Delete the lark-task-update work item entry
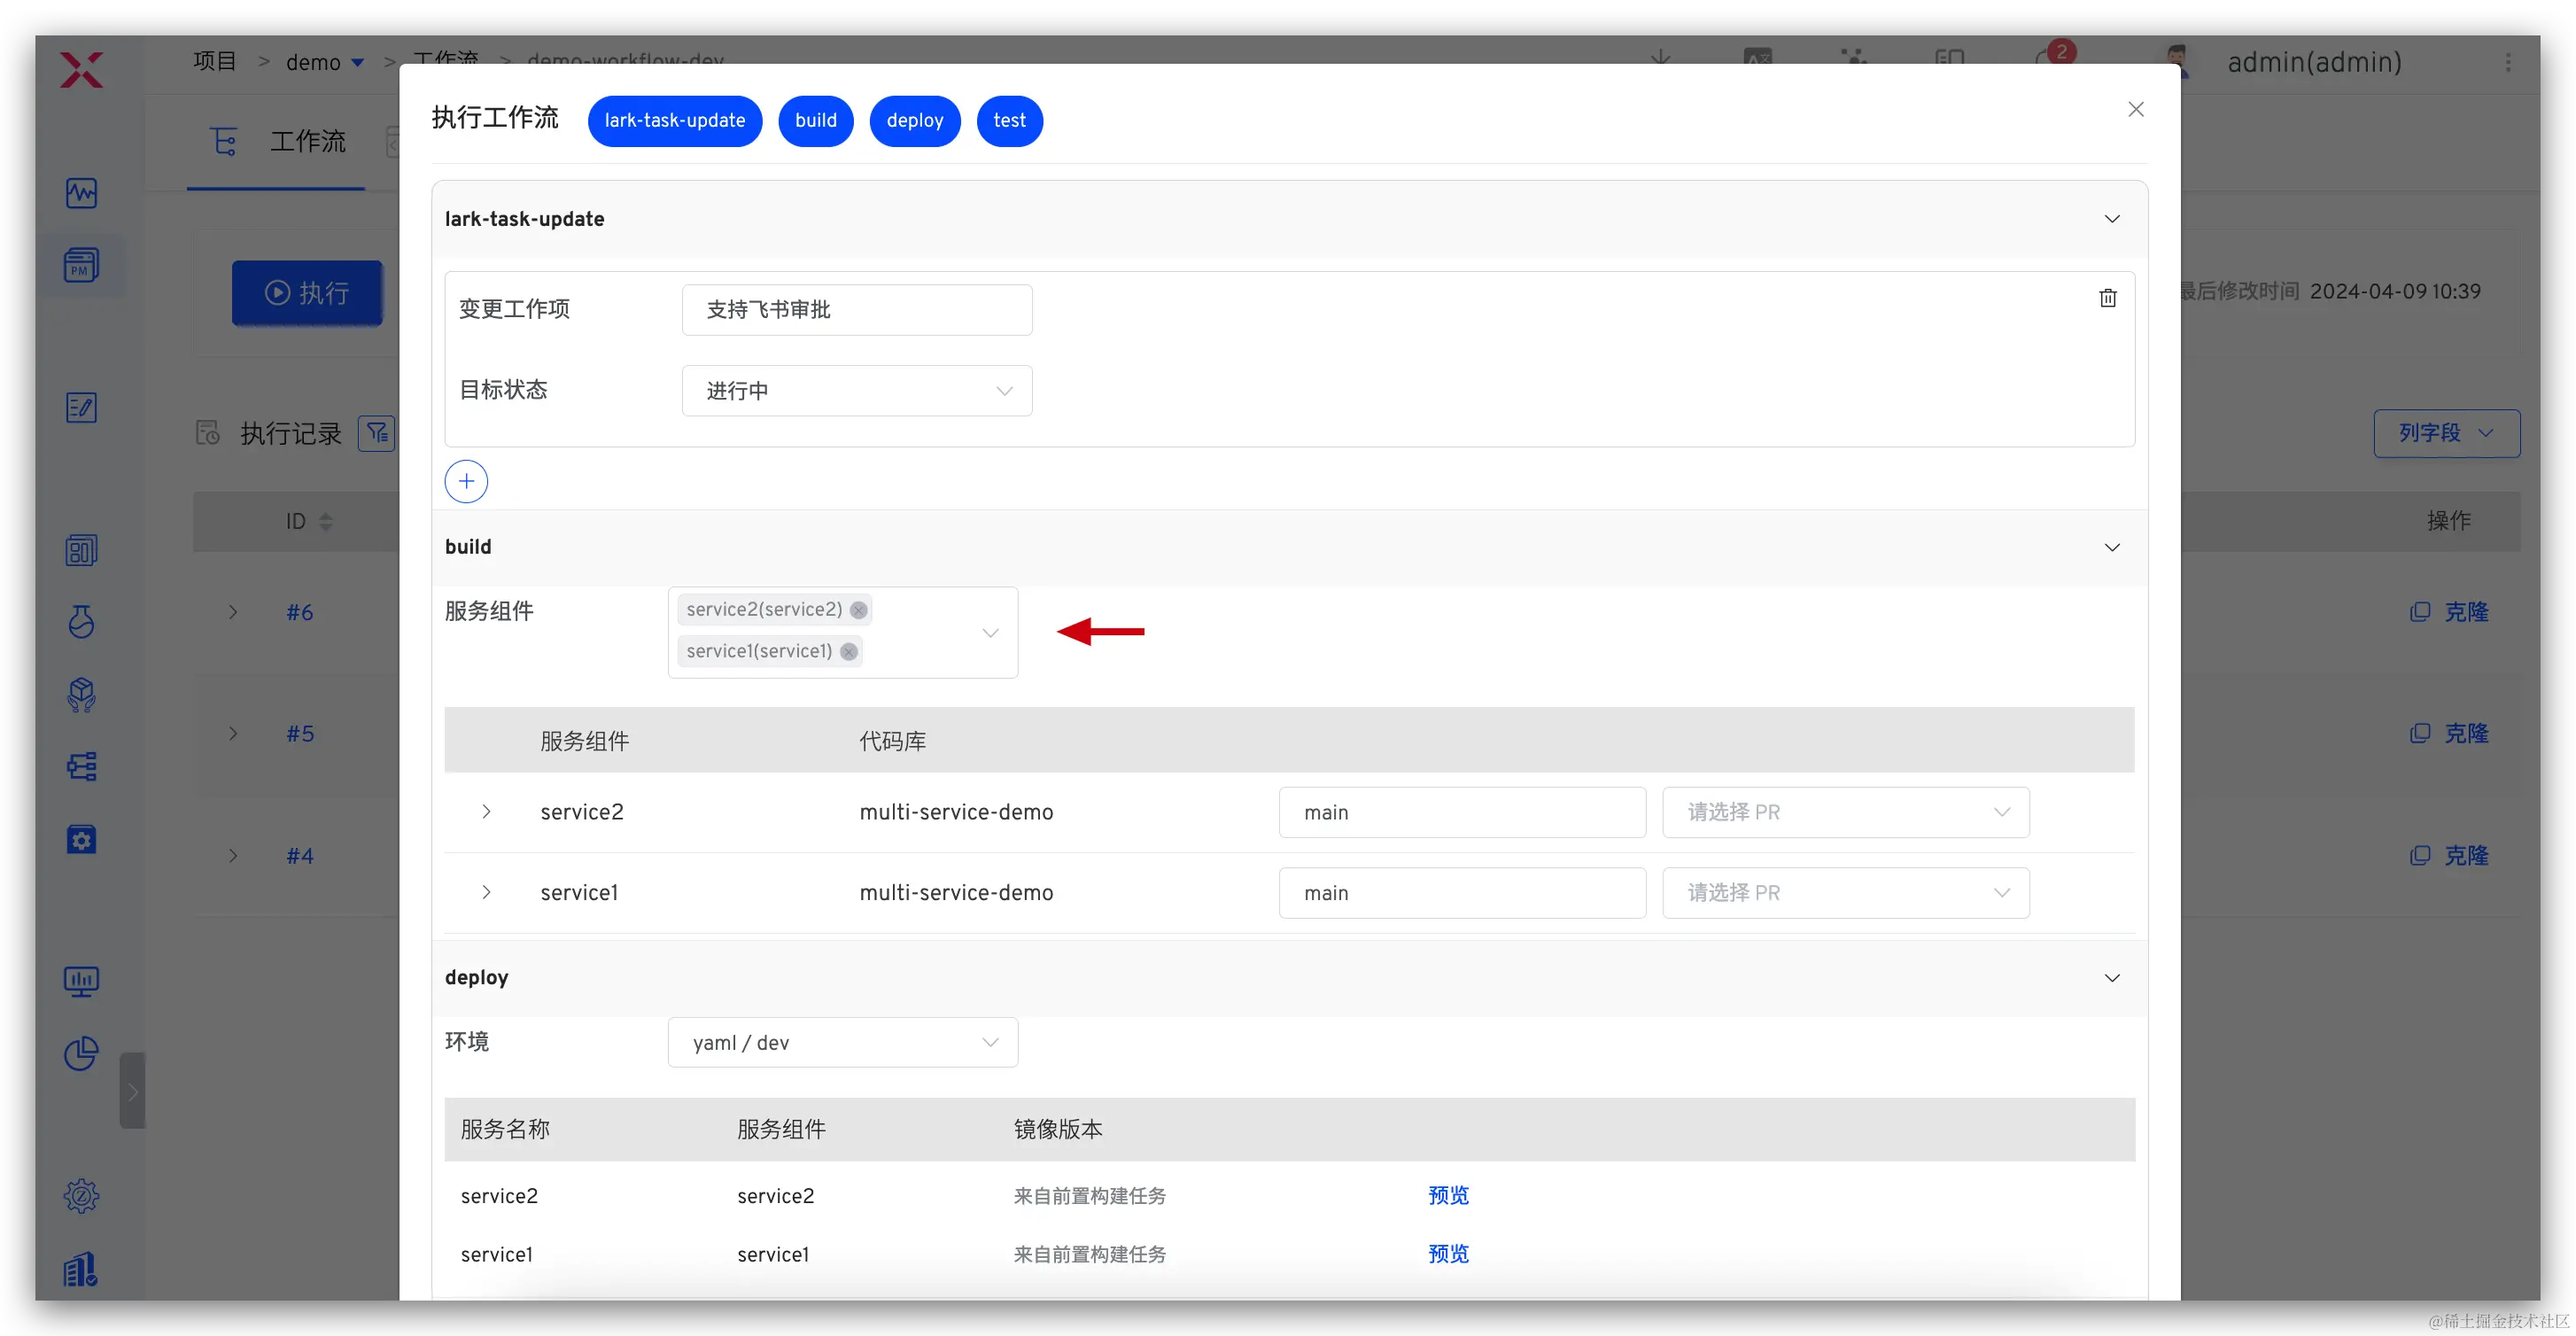The width and height of the screenshot is (2576, 1336). pos(2107,298)
